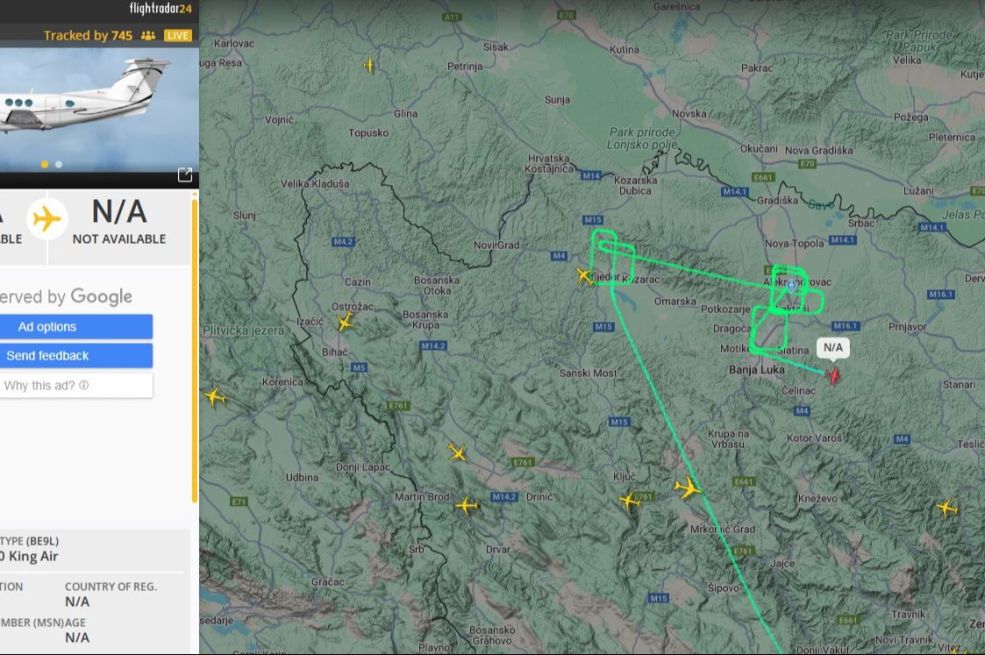Click the side panel vertical scrollbar
Viewport: 985px width, 655px height.
195,352
